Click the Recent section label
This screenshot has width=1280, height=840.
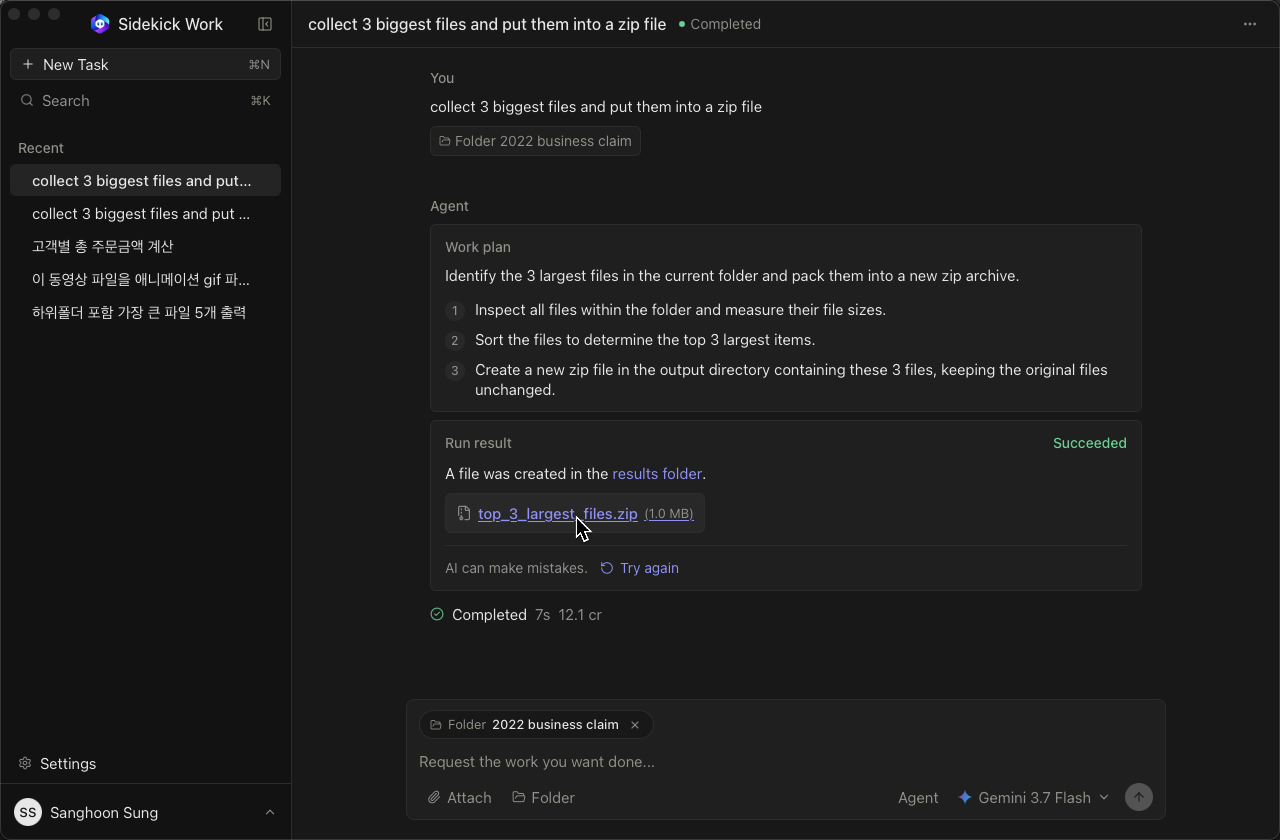[x=41, y=148]
